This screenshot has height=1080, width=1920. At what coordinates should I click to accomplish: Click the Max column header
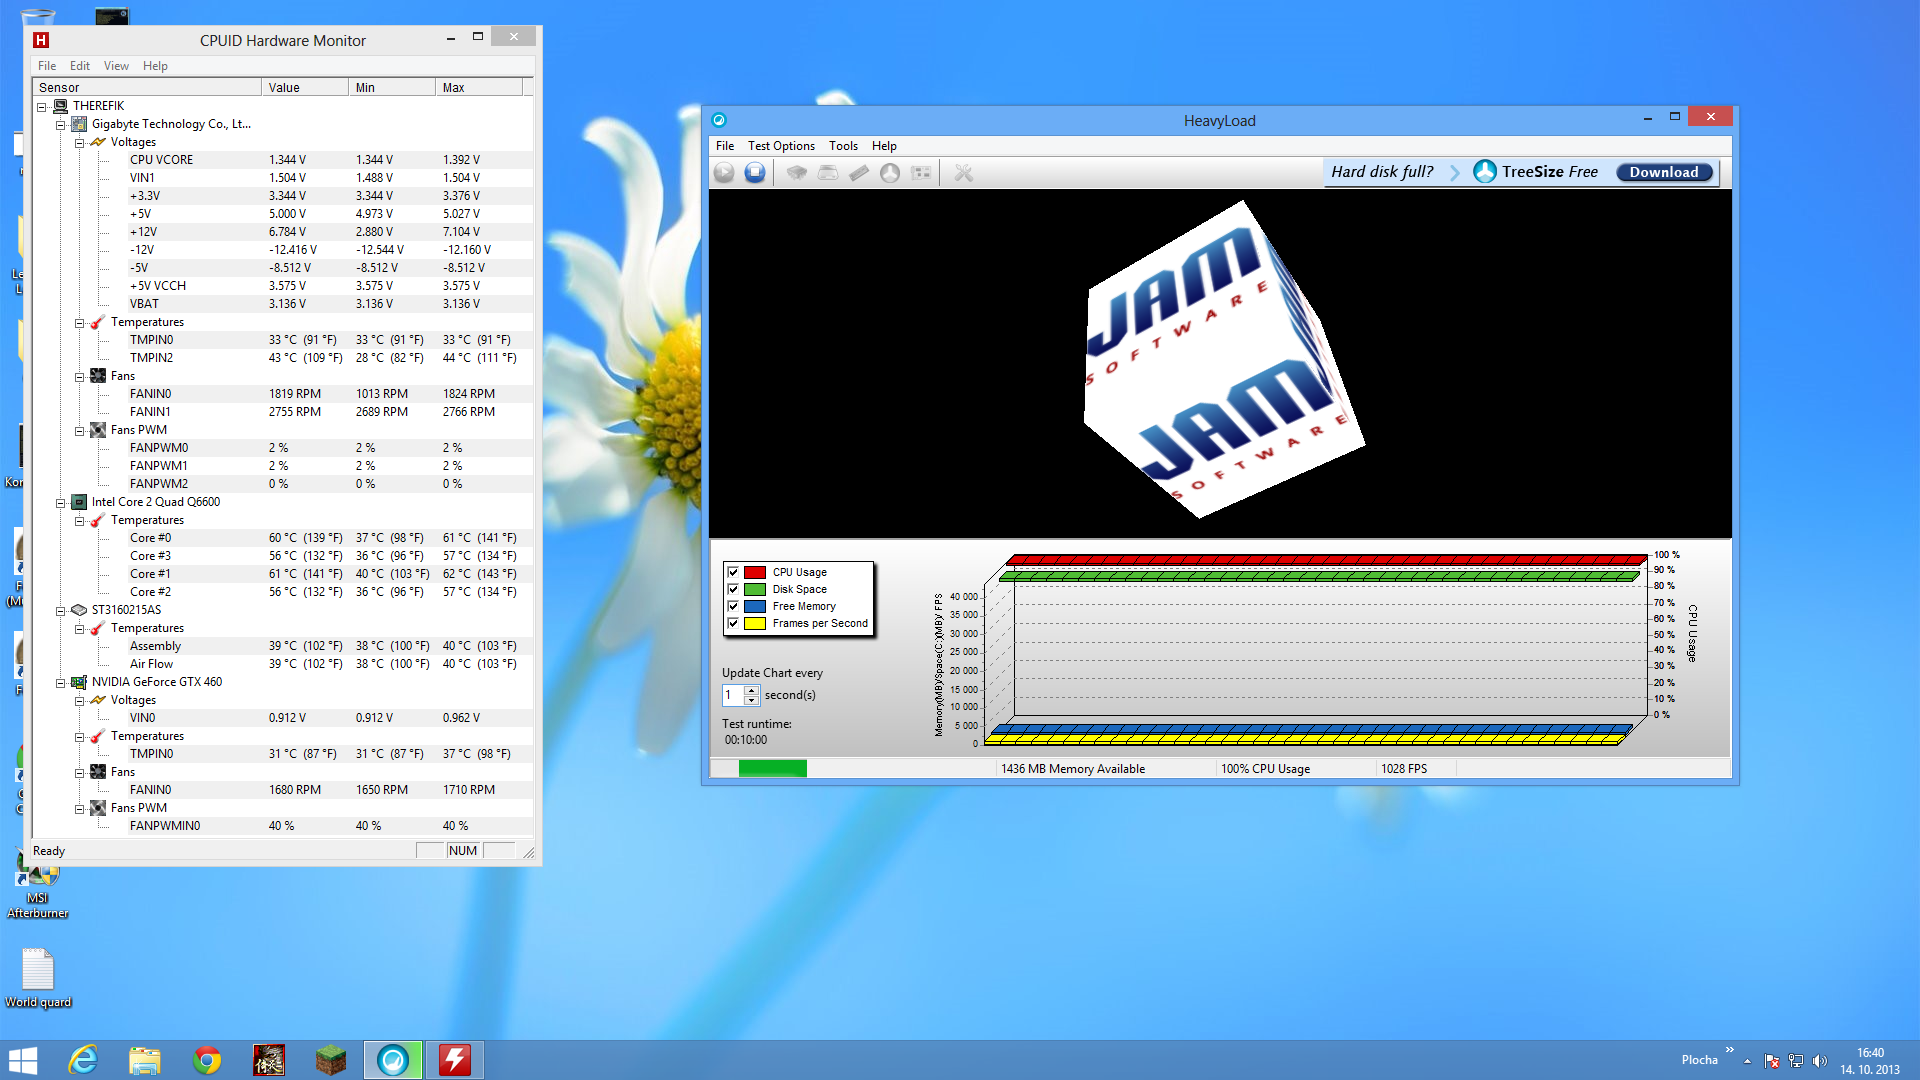478,88
